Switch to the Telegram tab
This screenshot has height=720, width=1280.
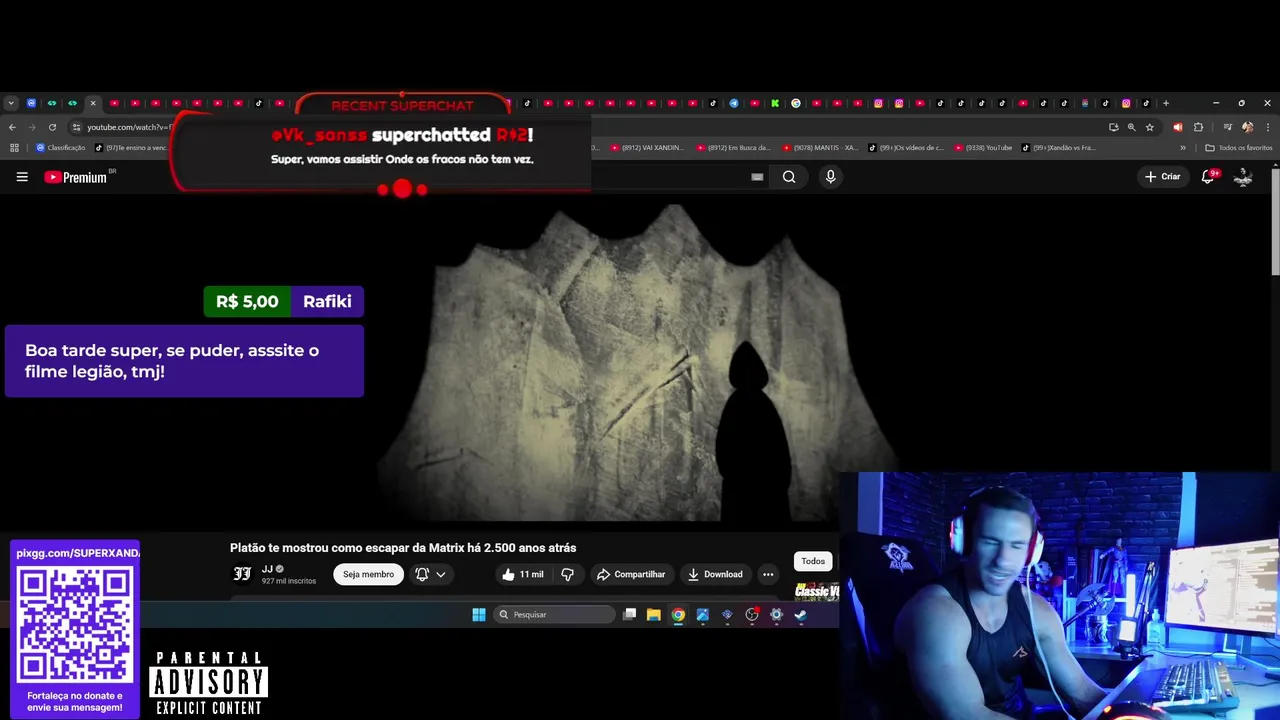pyautogui.click(x=734, y=103)
